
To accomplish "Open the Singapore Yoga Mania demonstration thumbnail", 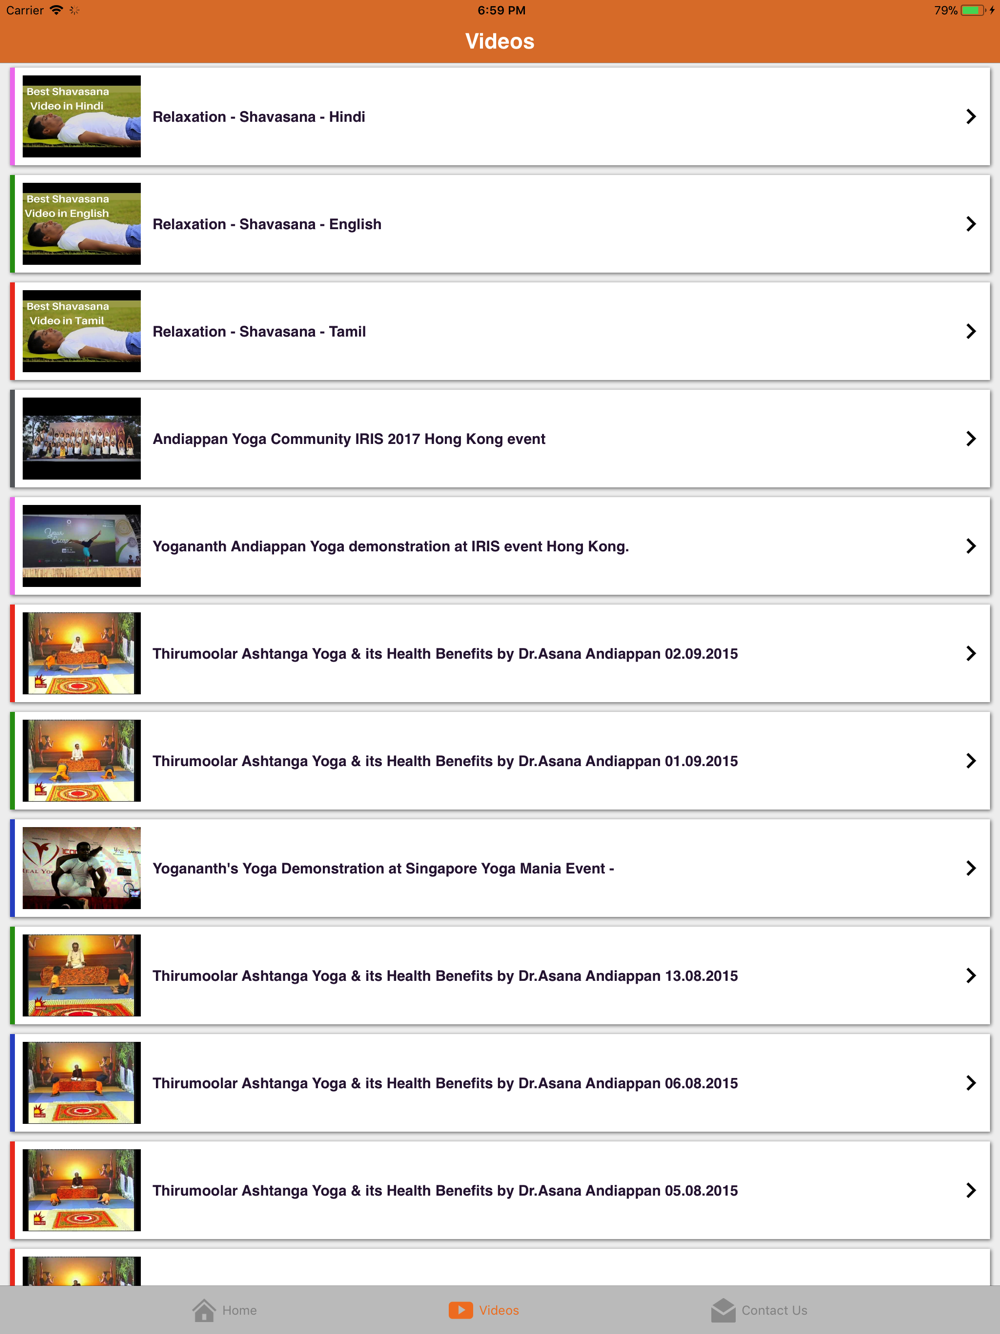I will tap(82, 868).
